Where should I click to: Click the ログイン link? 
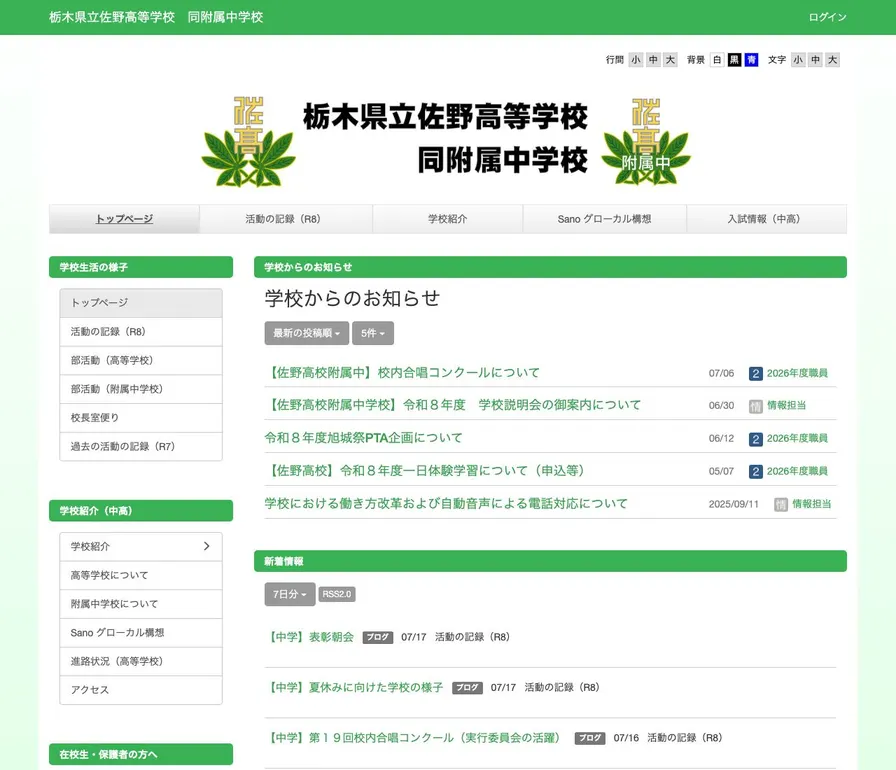(x=827, y=17)
